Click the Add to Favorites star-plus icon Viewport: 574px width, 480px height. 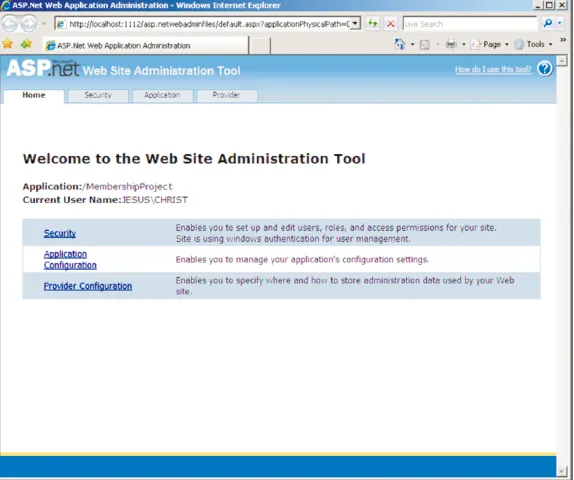click(x=26, y=44)
